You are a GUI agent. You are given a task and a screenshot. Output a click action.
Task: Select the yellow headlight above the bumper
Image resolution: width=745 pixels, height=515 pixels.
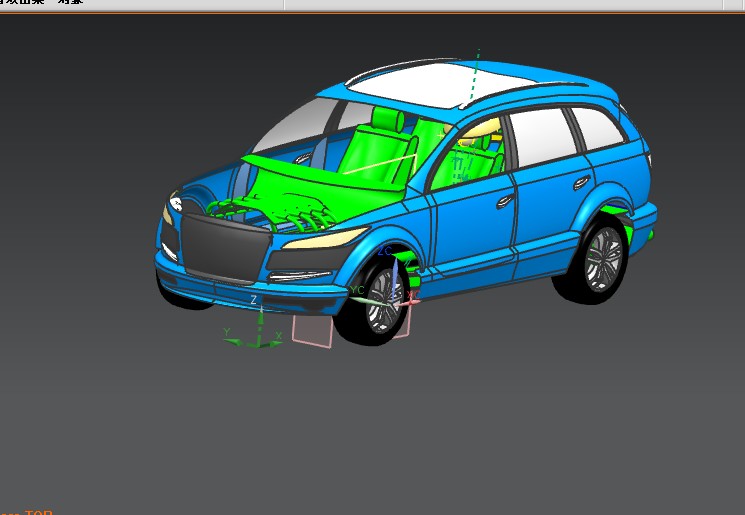325,238
